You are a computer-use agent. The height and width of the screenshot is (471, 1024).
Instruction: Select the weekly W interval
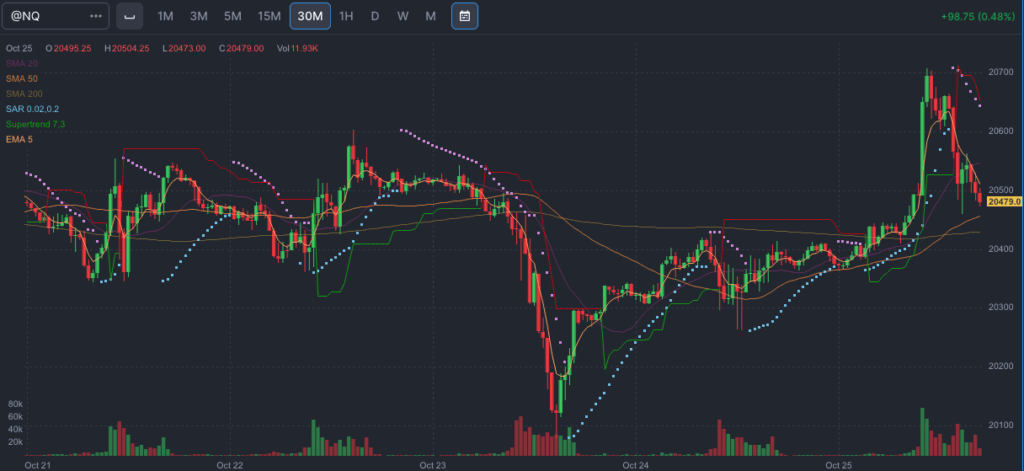click(402, 16)
